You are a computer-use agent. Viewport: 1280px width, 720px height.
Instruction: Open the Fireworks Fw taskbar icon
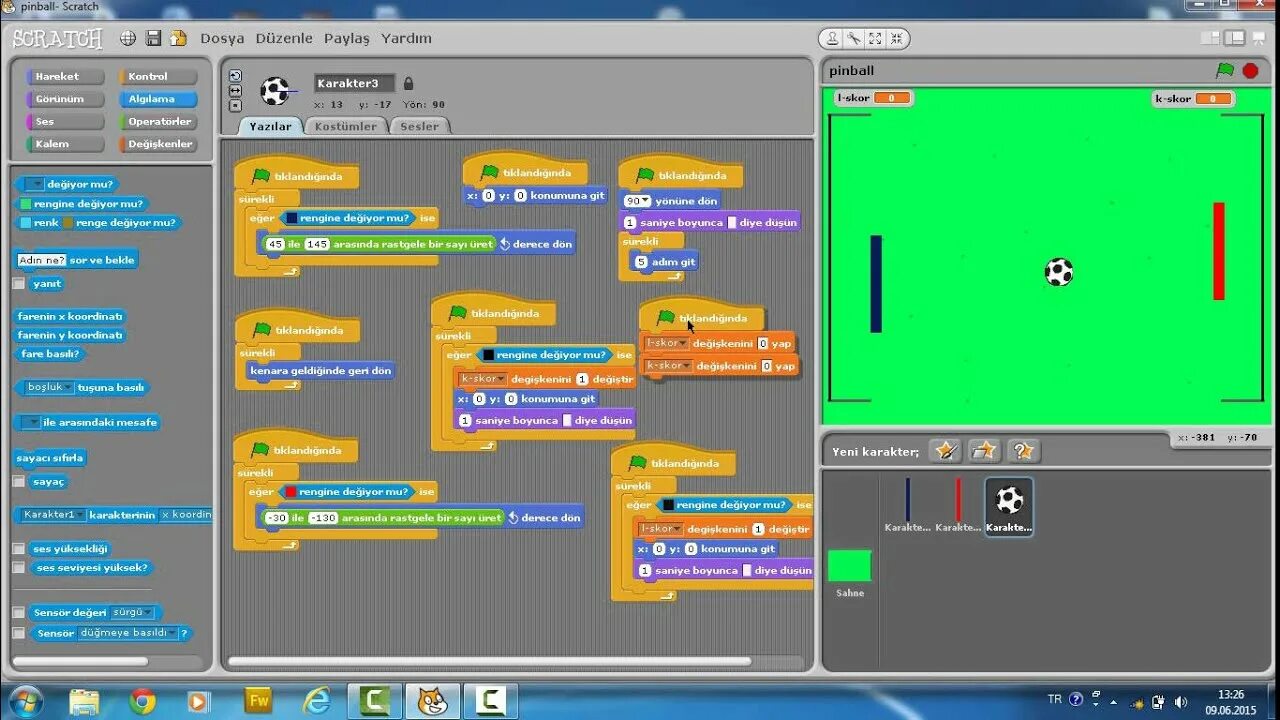coord(258,701)
